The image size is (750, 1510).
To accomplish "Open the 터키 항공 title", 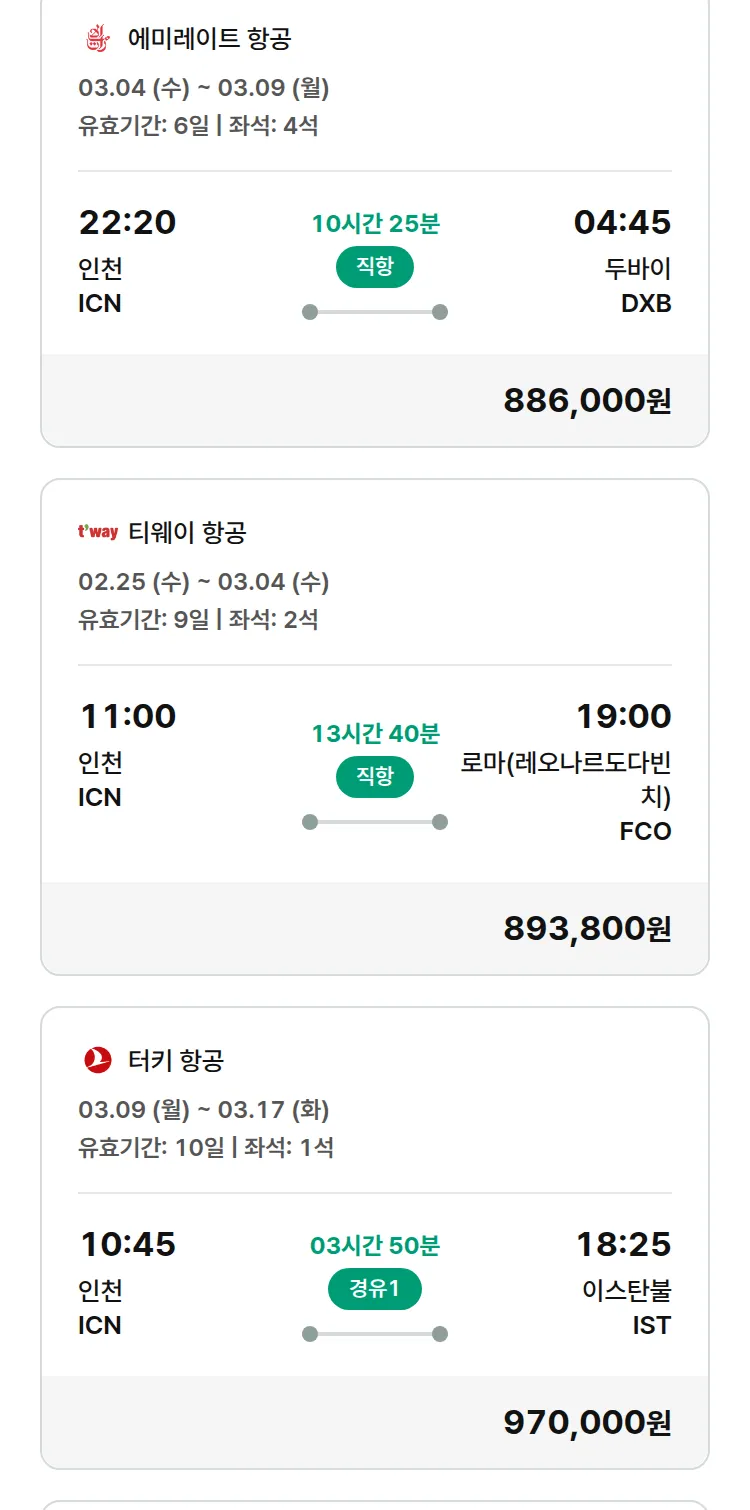I will click(176, 1060).
